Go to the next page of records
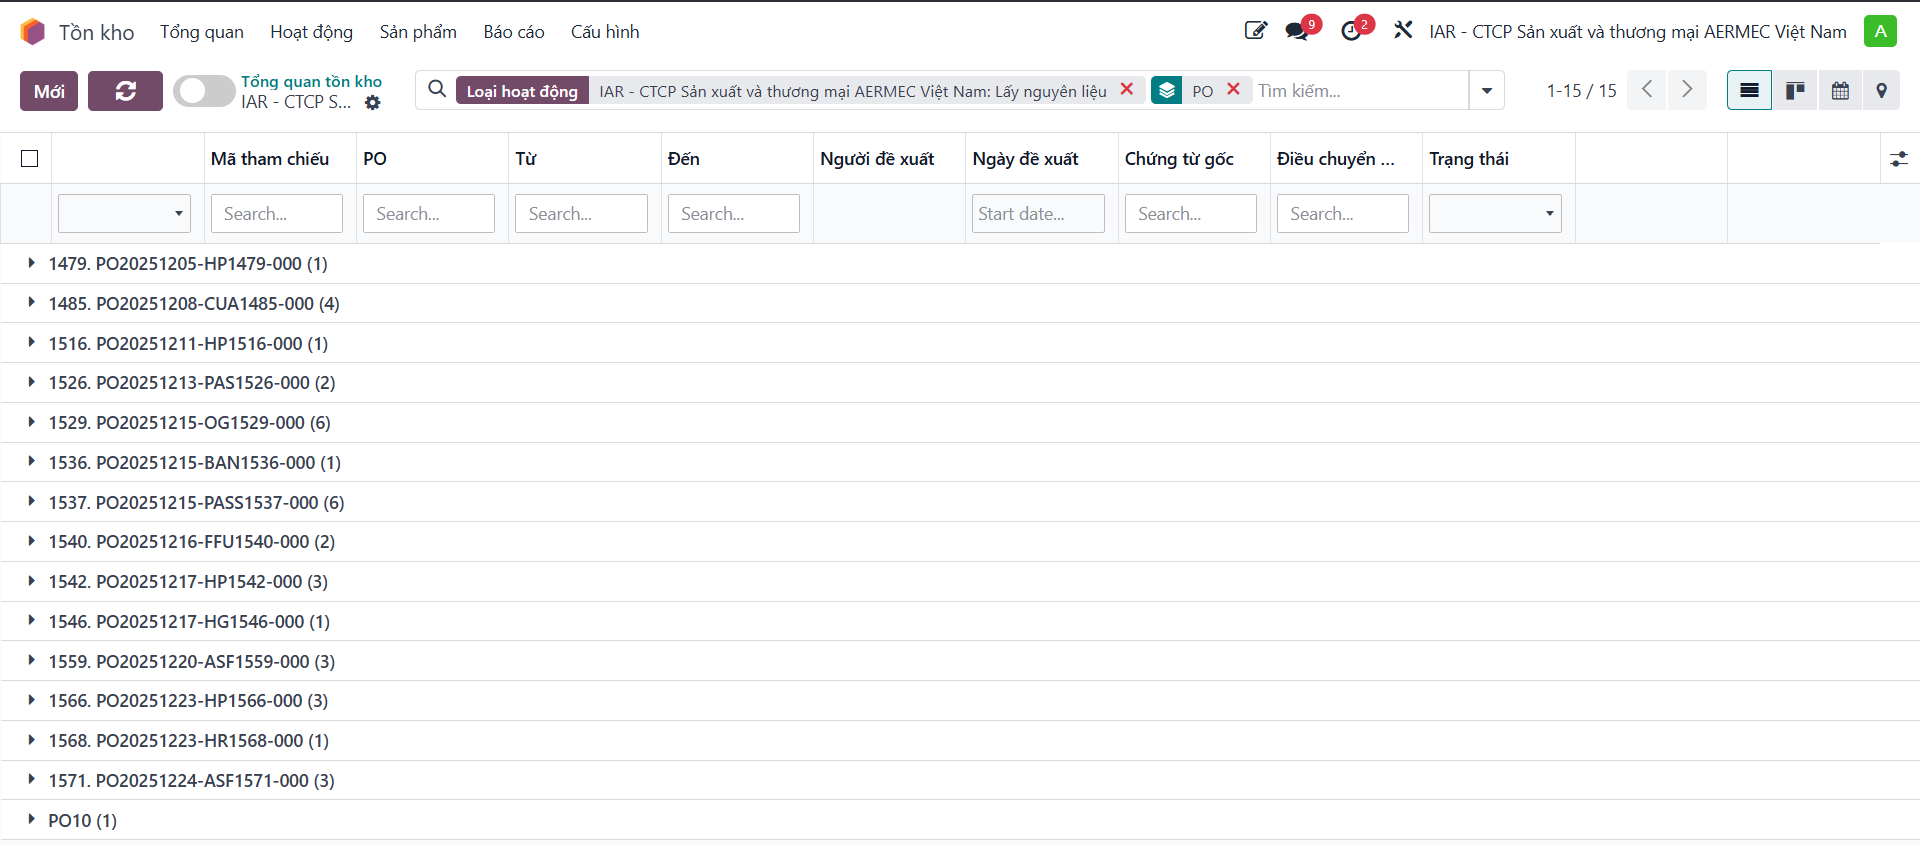1920x845 pixels. tap(1687, 90)
